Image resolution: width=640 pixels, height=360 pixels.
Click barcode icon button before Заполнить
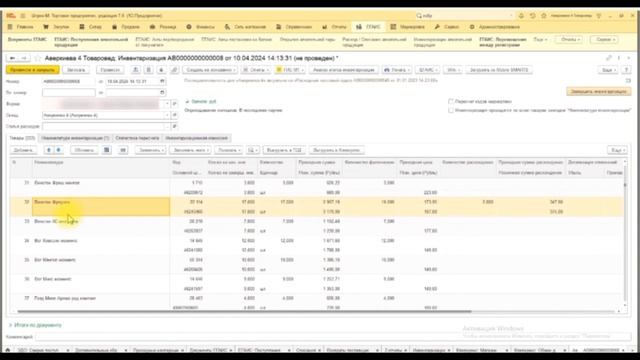tap(123, 150)
